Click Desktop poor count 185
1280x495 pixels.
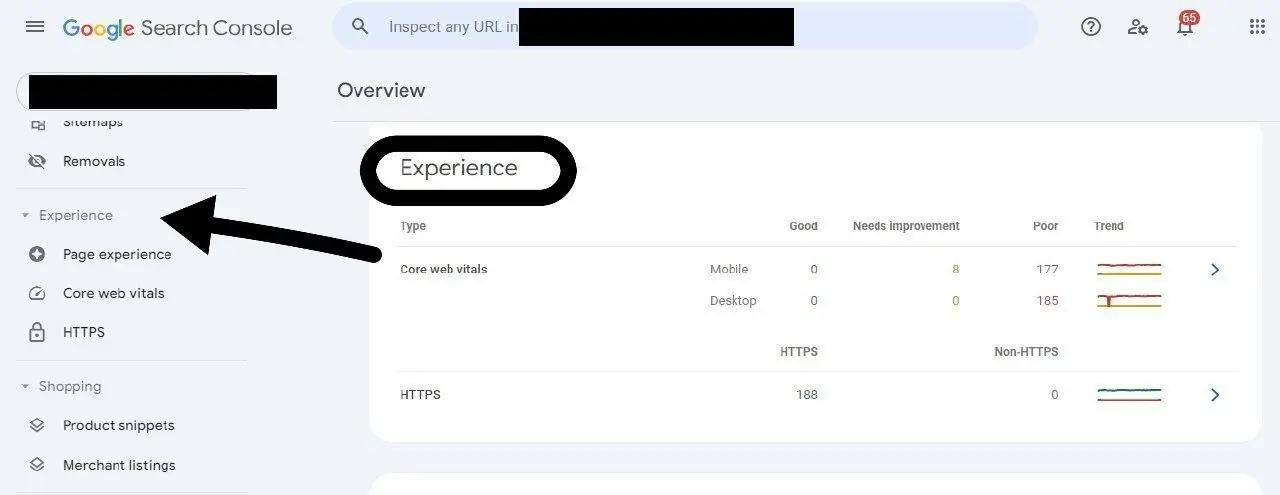[1047, 300]
